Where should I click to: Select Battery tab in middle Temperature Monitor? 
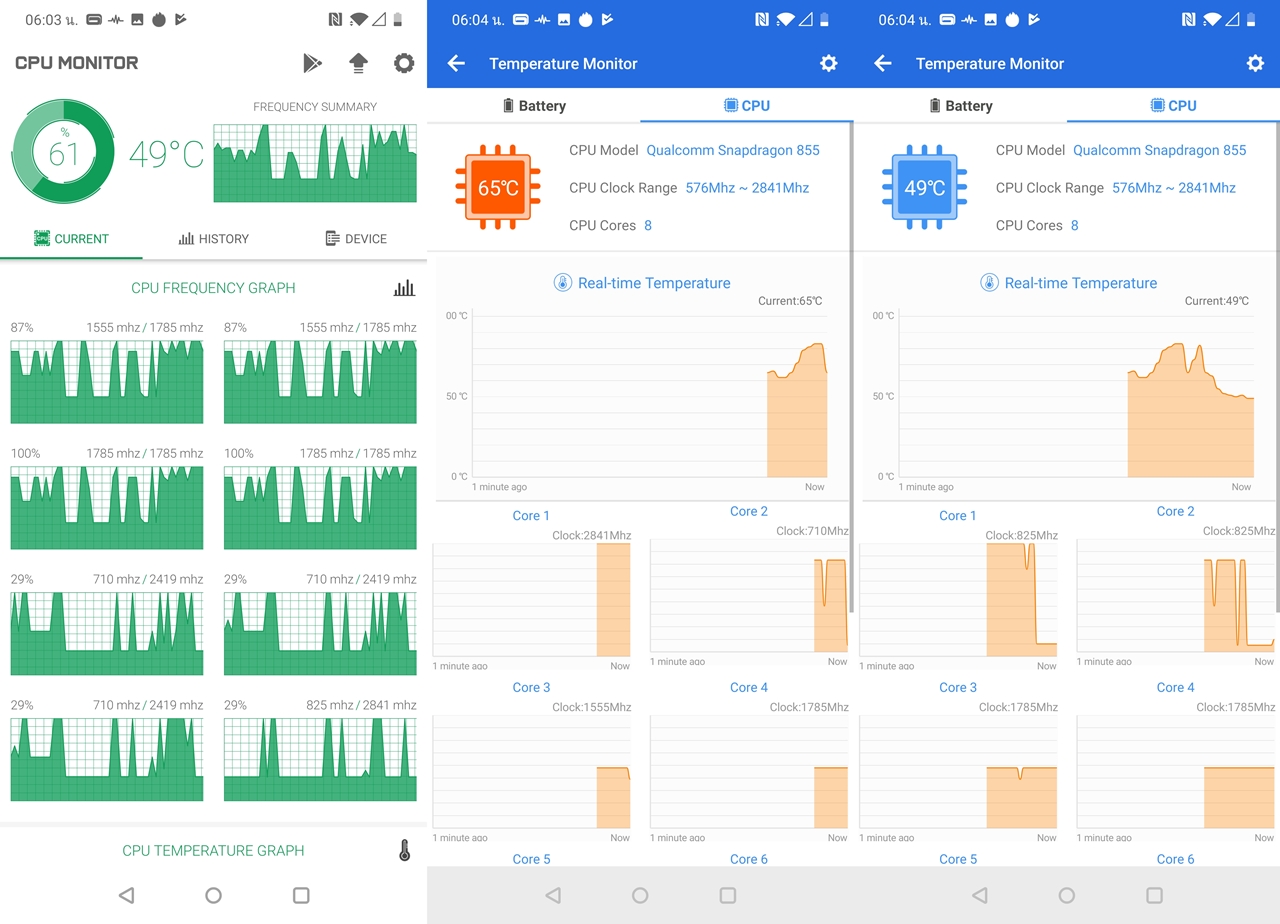[x=534, y=105]
